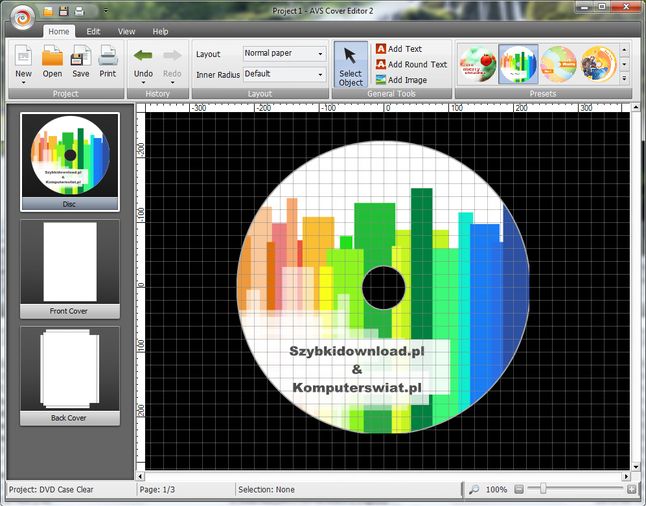Expand the full presets gallery
Image resolution: width=646 pixels, height=506 pixels.
tap(625, 78)
